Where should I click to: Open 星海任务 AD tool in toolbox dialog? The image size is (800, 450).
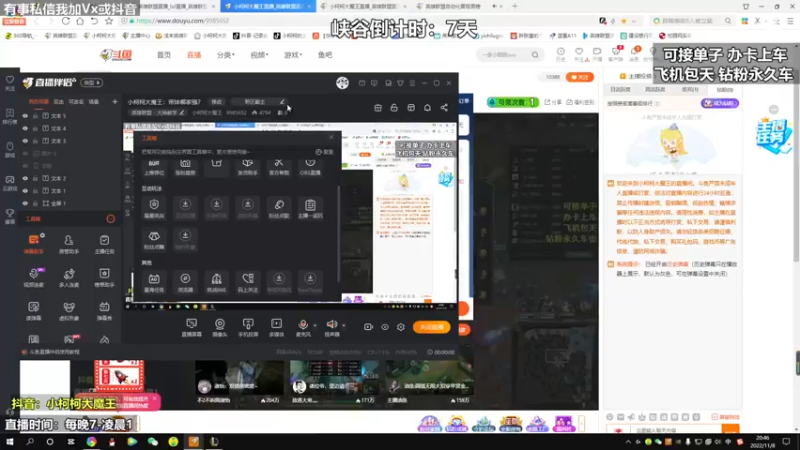tap(154, 282)
